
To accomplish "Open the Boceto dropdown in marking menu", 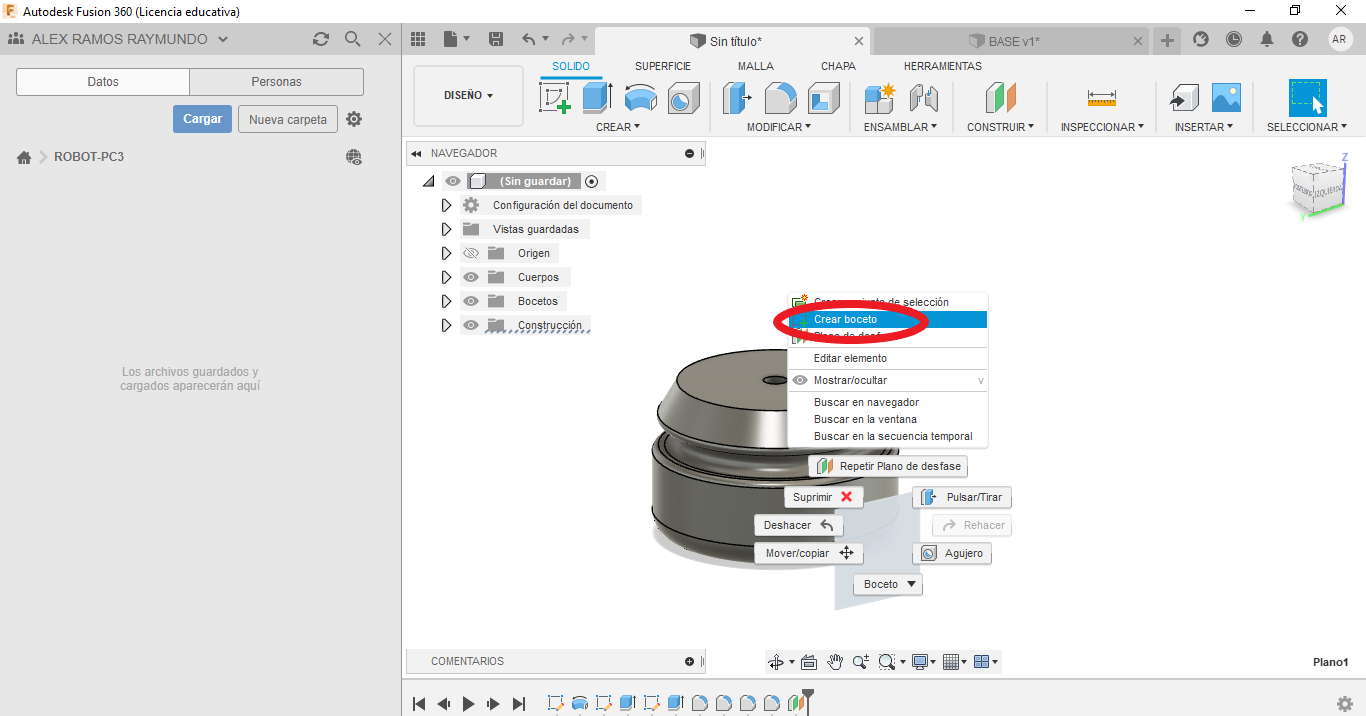I will (x=888, y=584).
